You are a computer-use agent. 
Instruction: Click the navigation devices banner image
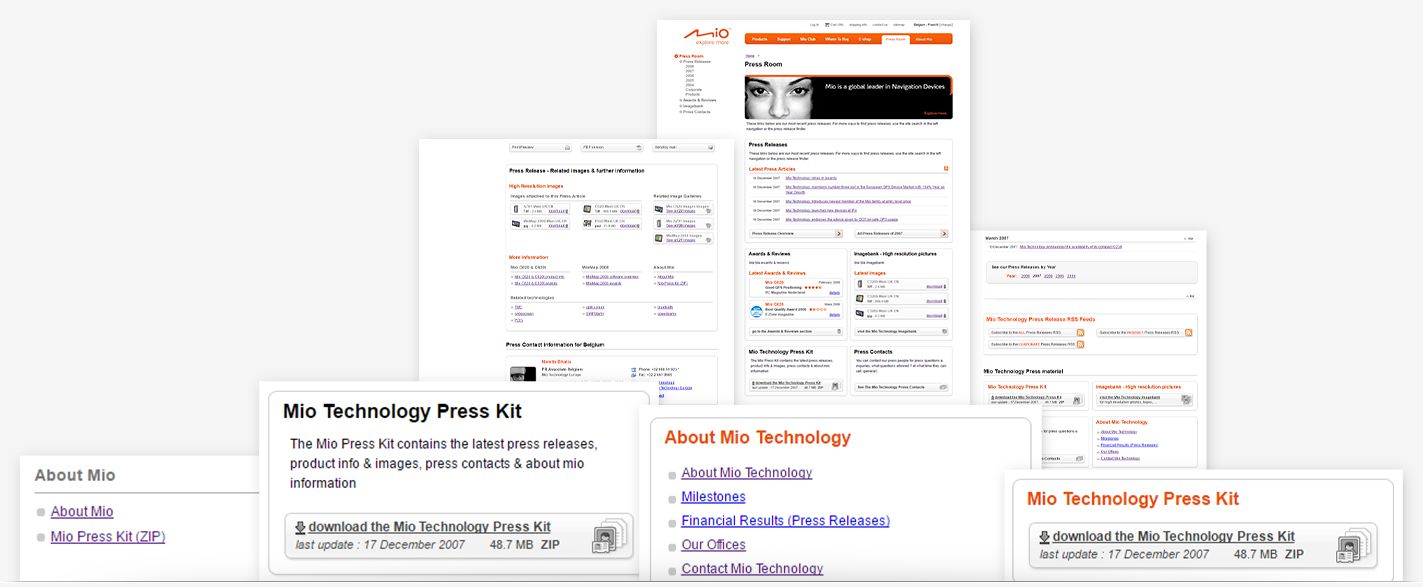point(848,97)
